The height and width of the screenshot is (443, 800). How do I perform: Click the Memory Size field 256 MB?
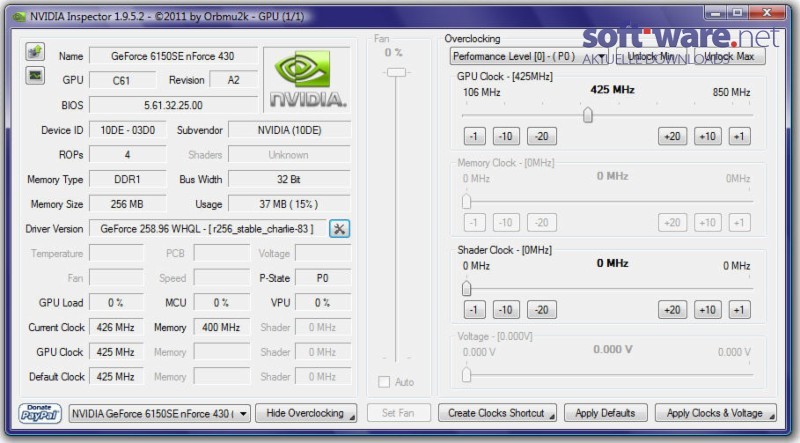[128, 204]
